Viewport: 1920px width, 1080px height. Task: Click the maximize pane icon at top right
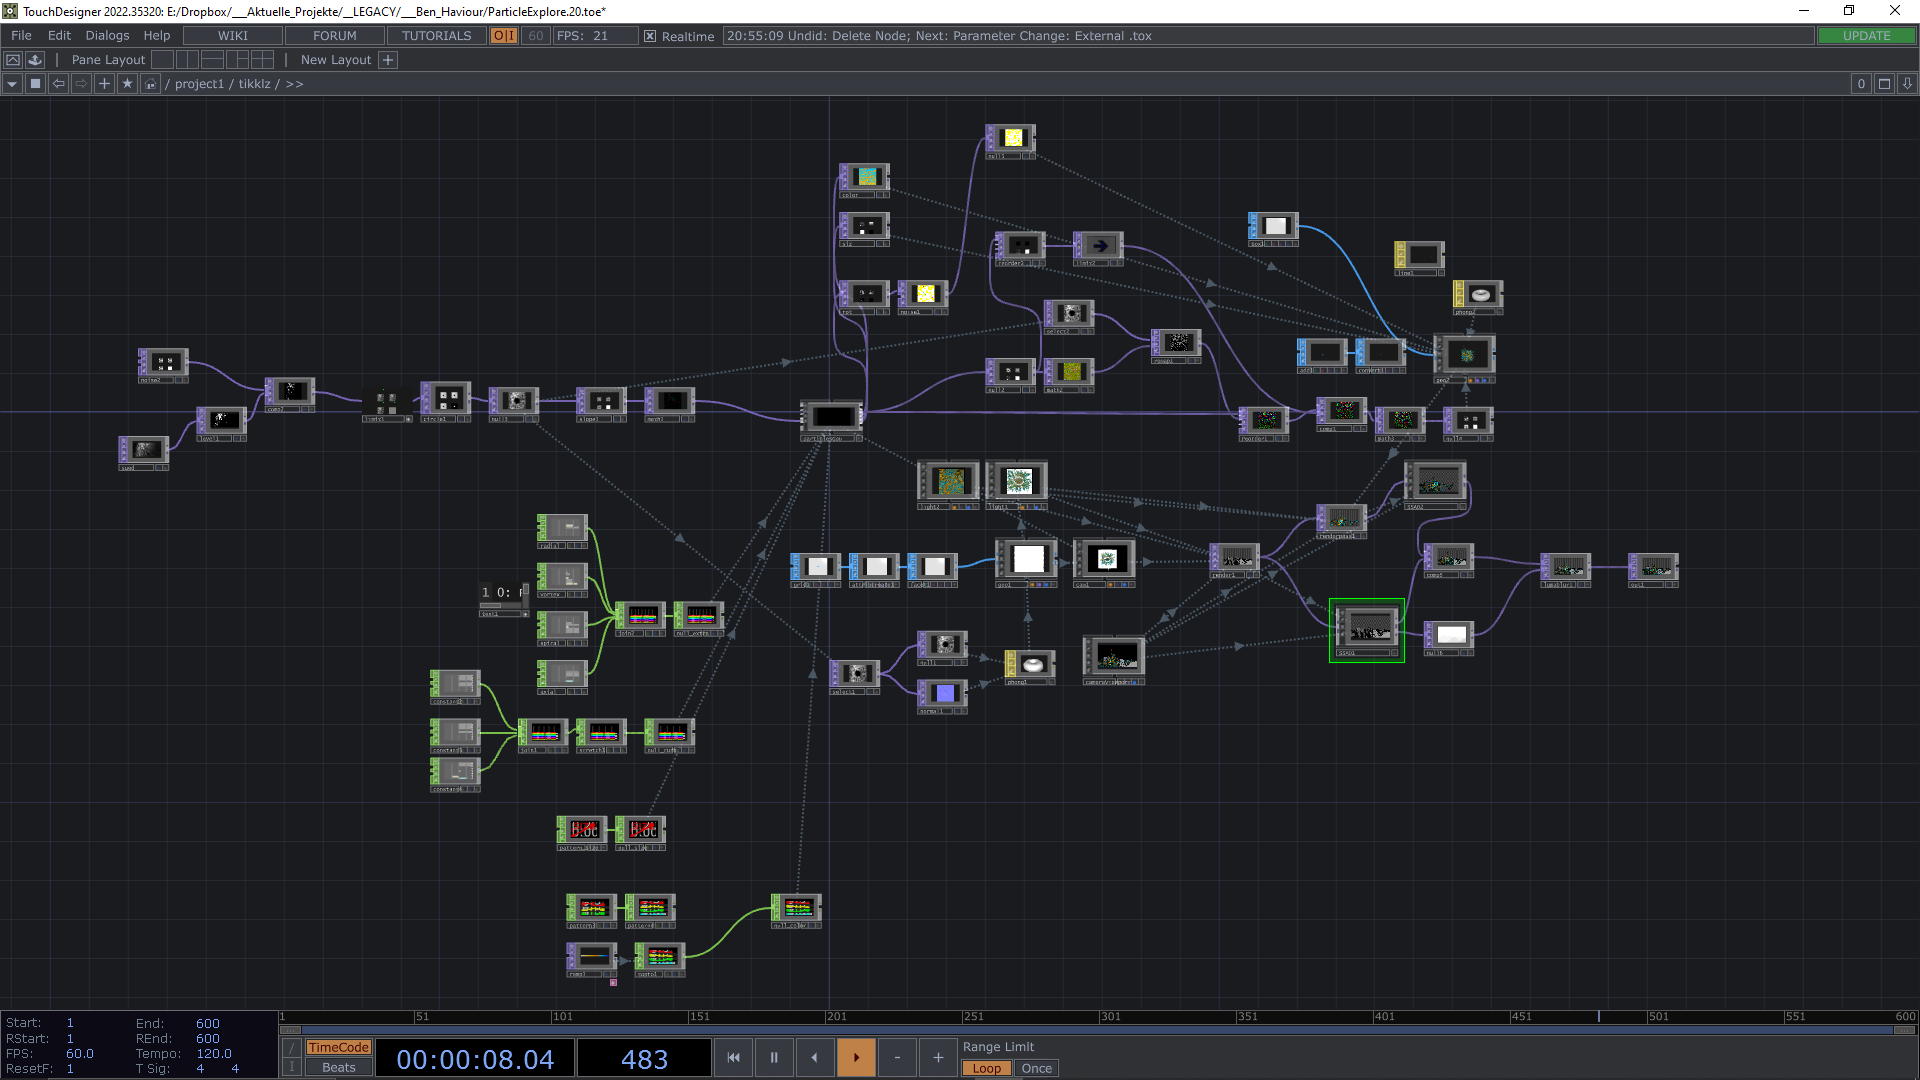(x=1884, y=84)
